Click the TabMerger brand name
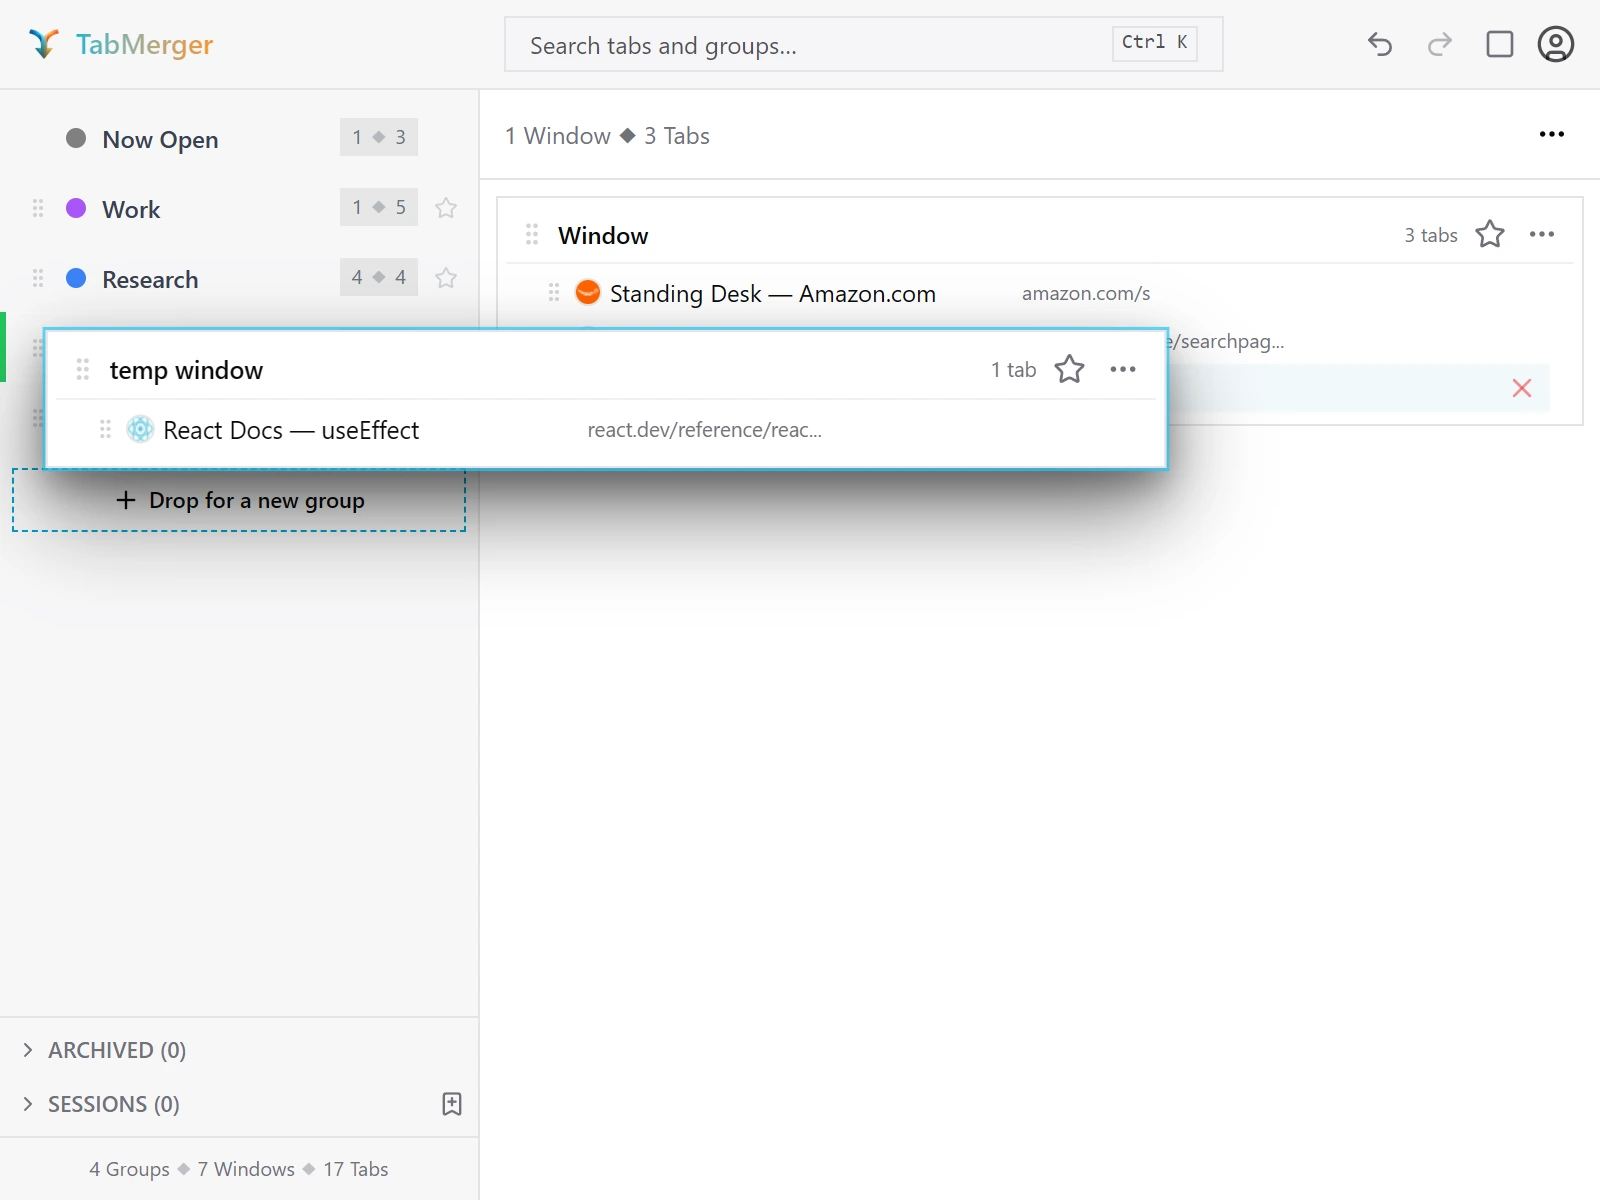Screen dimensions: 1600x1200 (145, 44)
